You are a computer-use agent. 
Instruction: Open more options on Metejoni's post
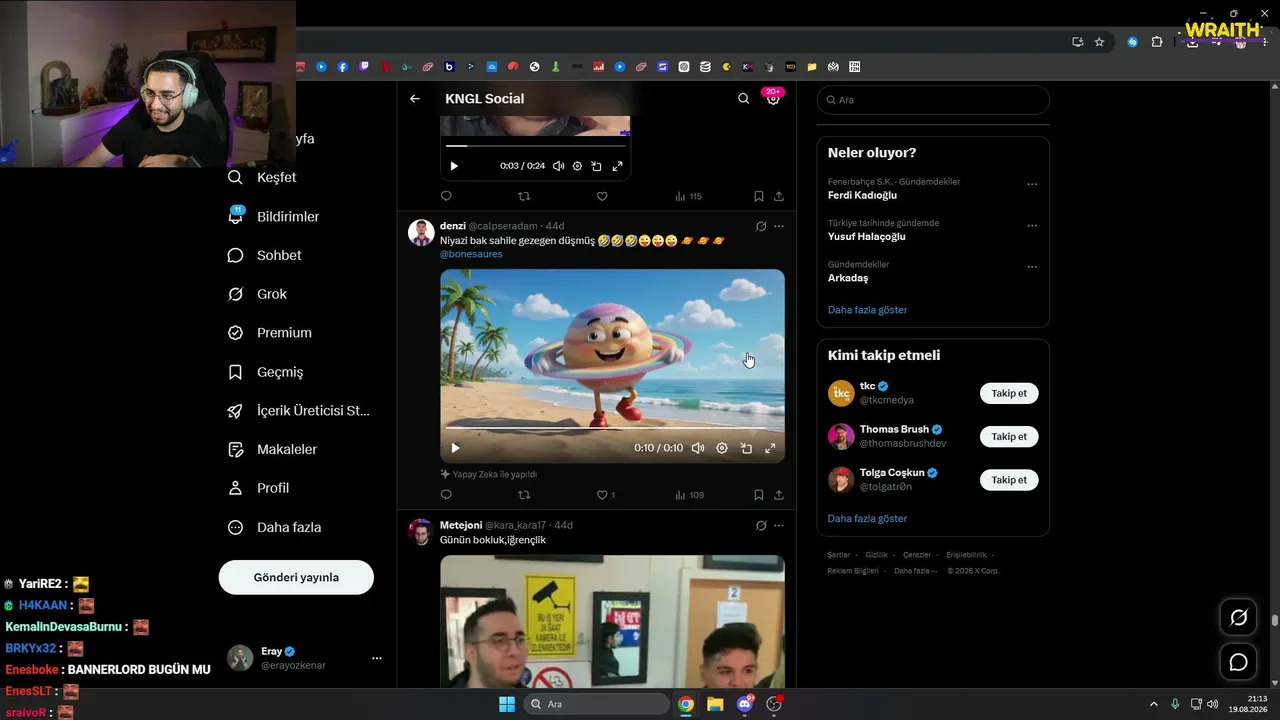tap(779, 525)
